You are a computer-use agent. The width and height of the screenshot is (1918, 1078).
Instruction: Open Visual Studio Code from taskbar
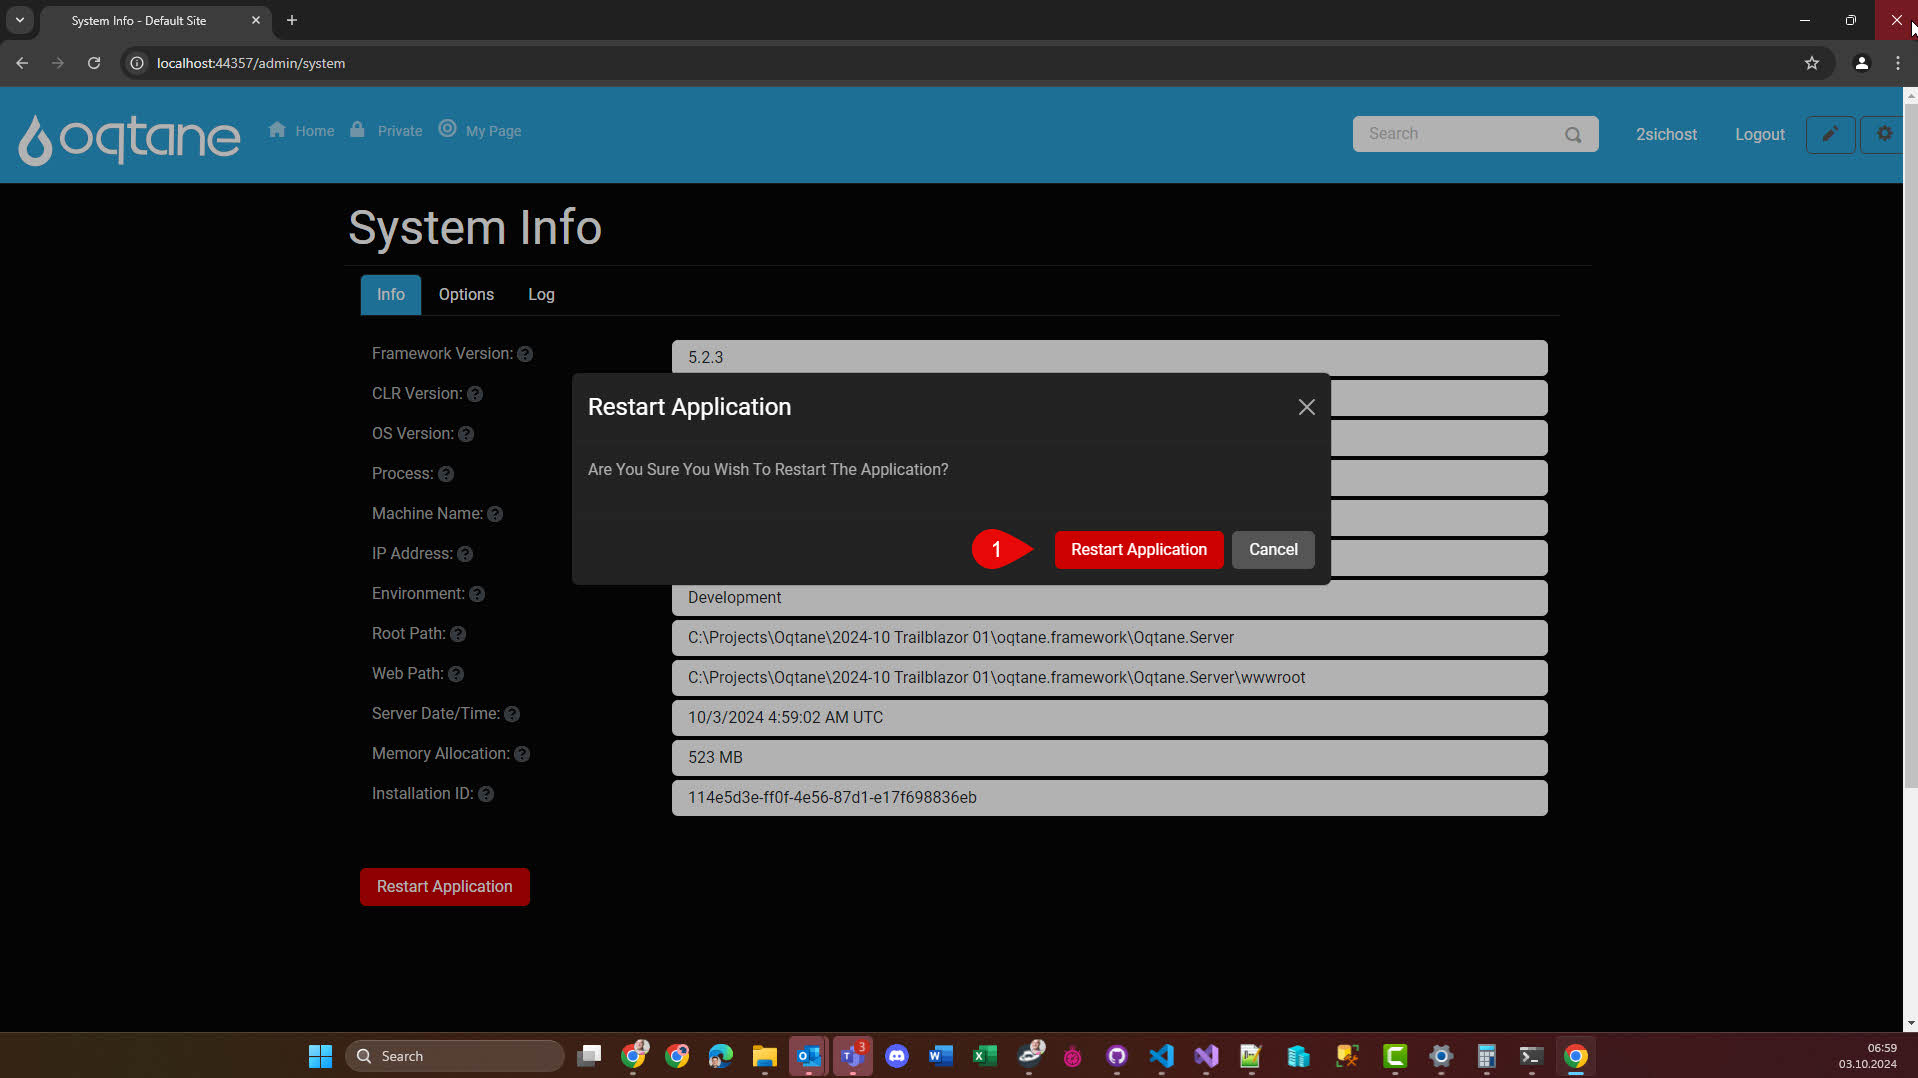coord(1161,1056)
